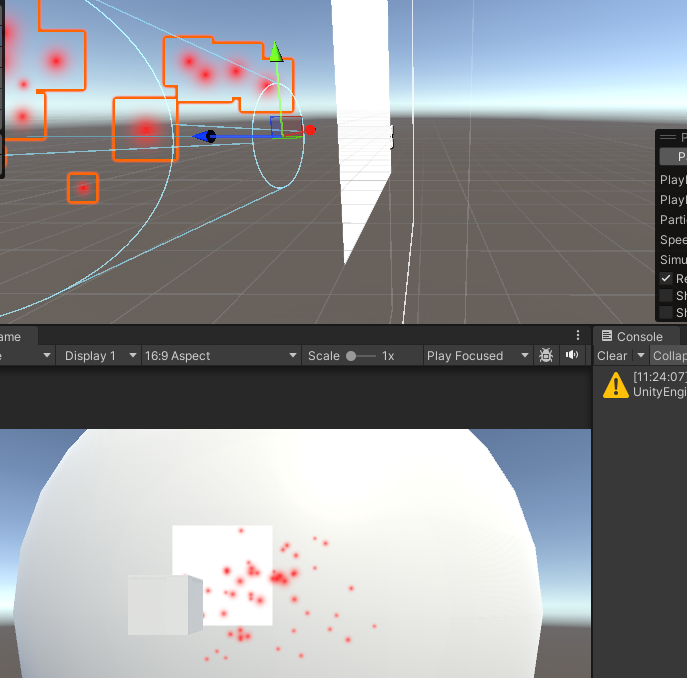Click the small cube in Game view
This screenshot has height=678, width=687.
[x=164, y=605]
